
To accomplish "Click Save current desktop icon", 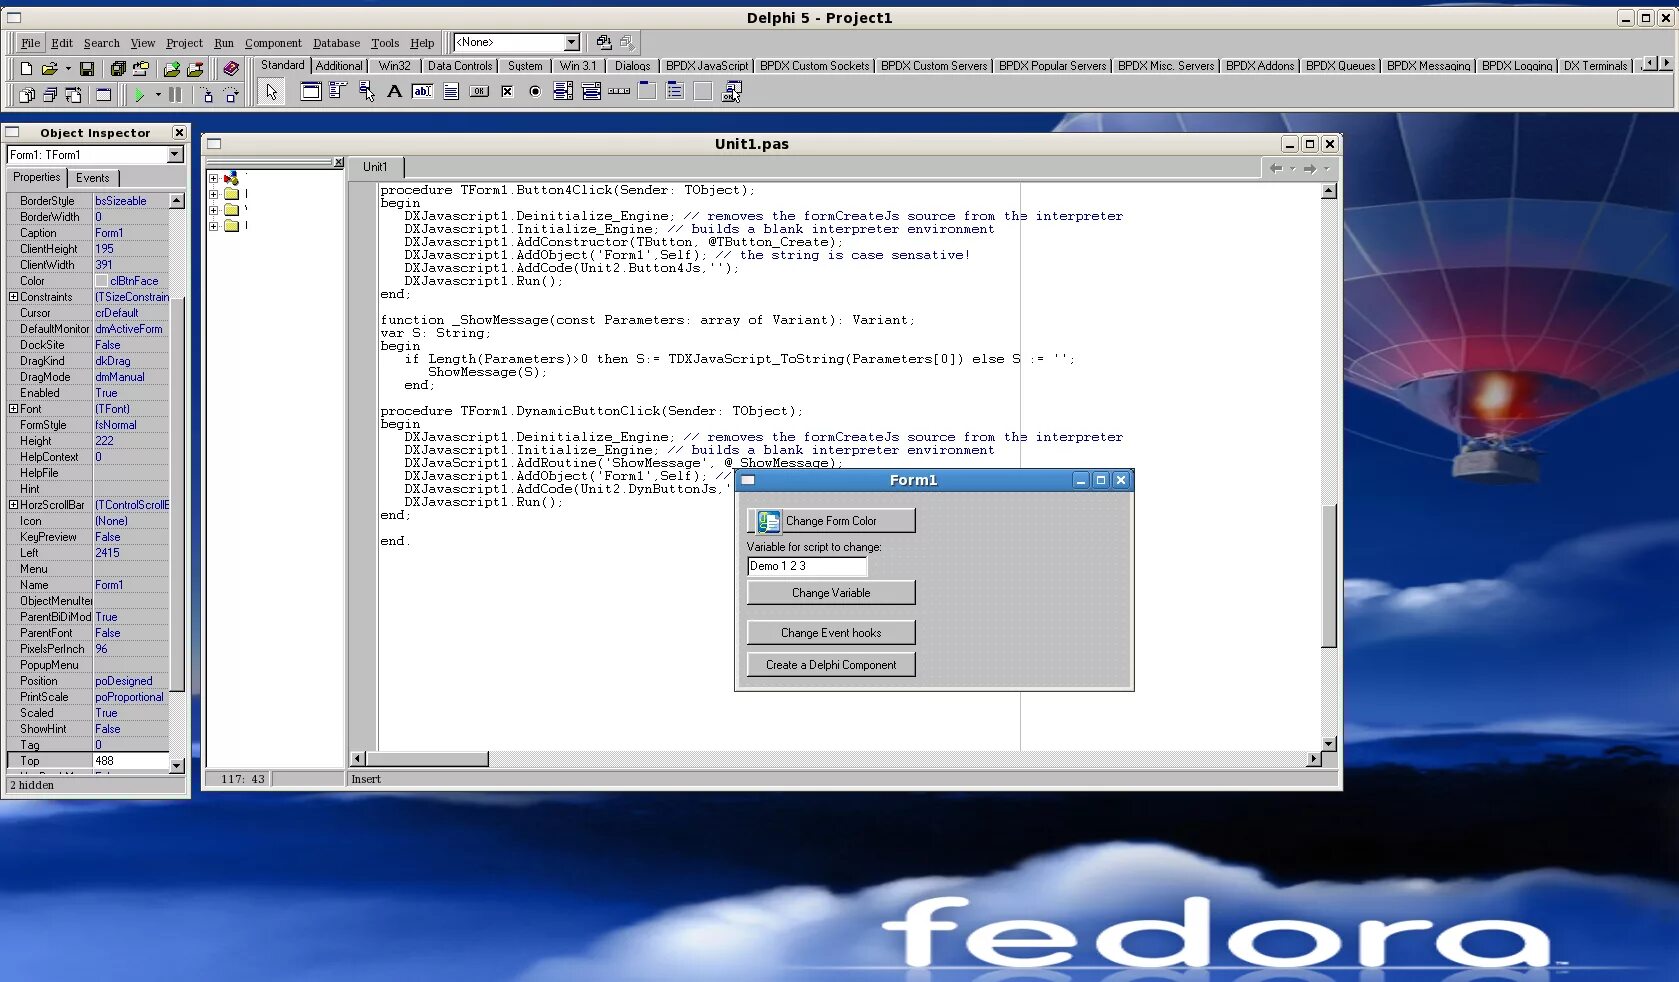I will pos(604,42).
